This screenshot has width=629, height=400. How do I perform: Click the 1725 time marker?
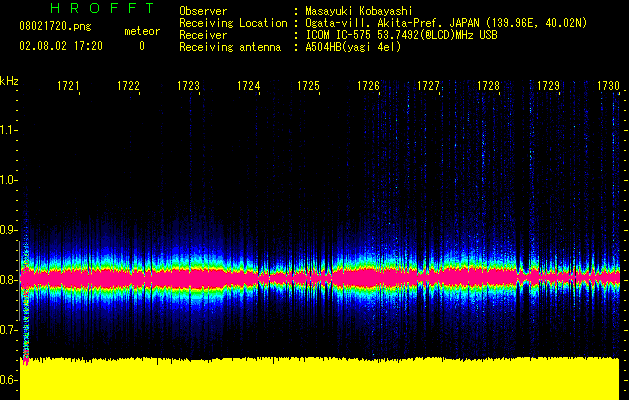[x=308, y=87]
